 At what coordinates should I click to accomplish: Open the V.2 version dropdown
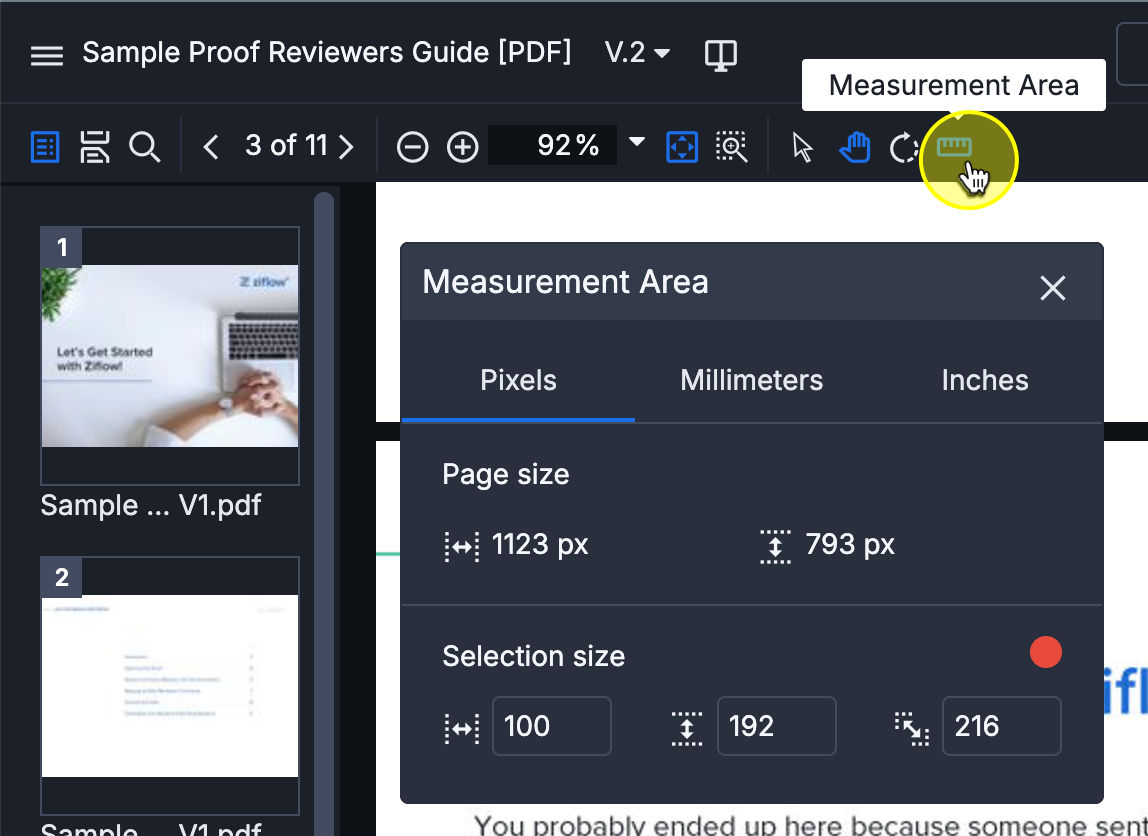coord(637,53)
